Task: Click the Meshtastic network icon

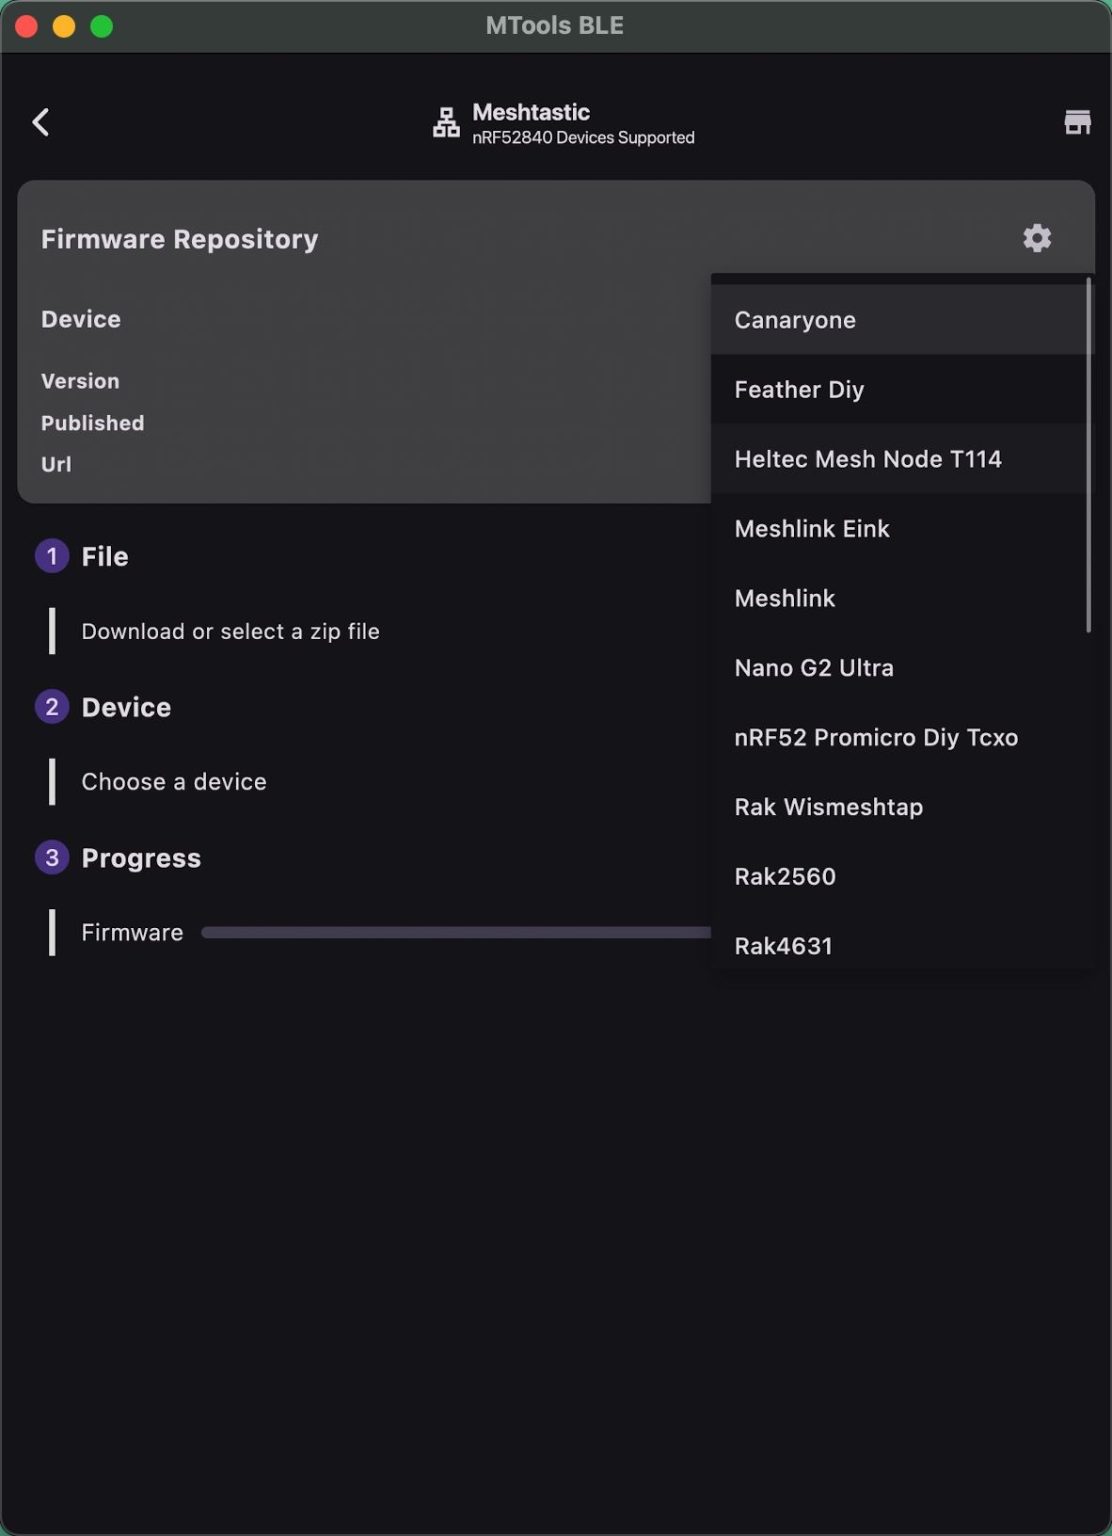Action: point(446,123)
